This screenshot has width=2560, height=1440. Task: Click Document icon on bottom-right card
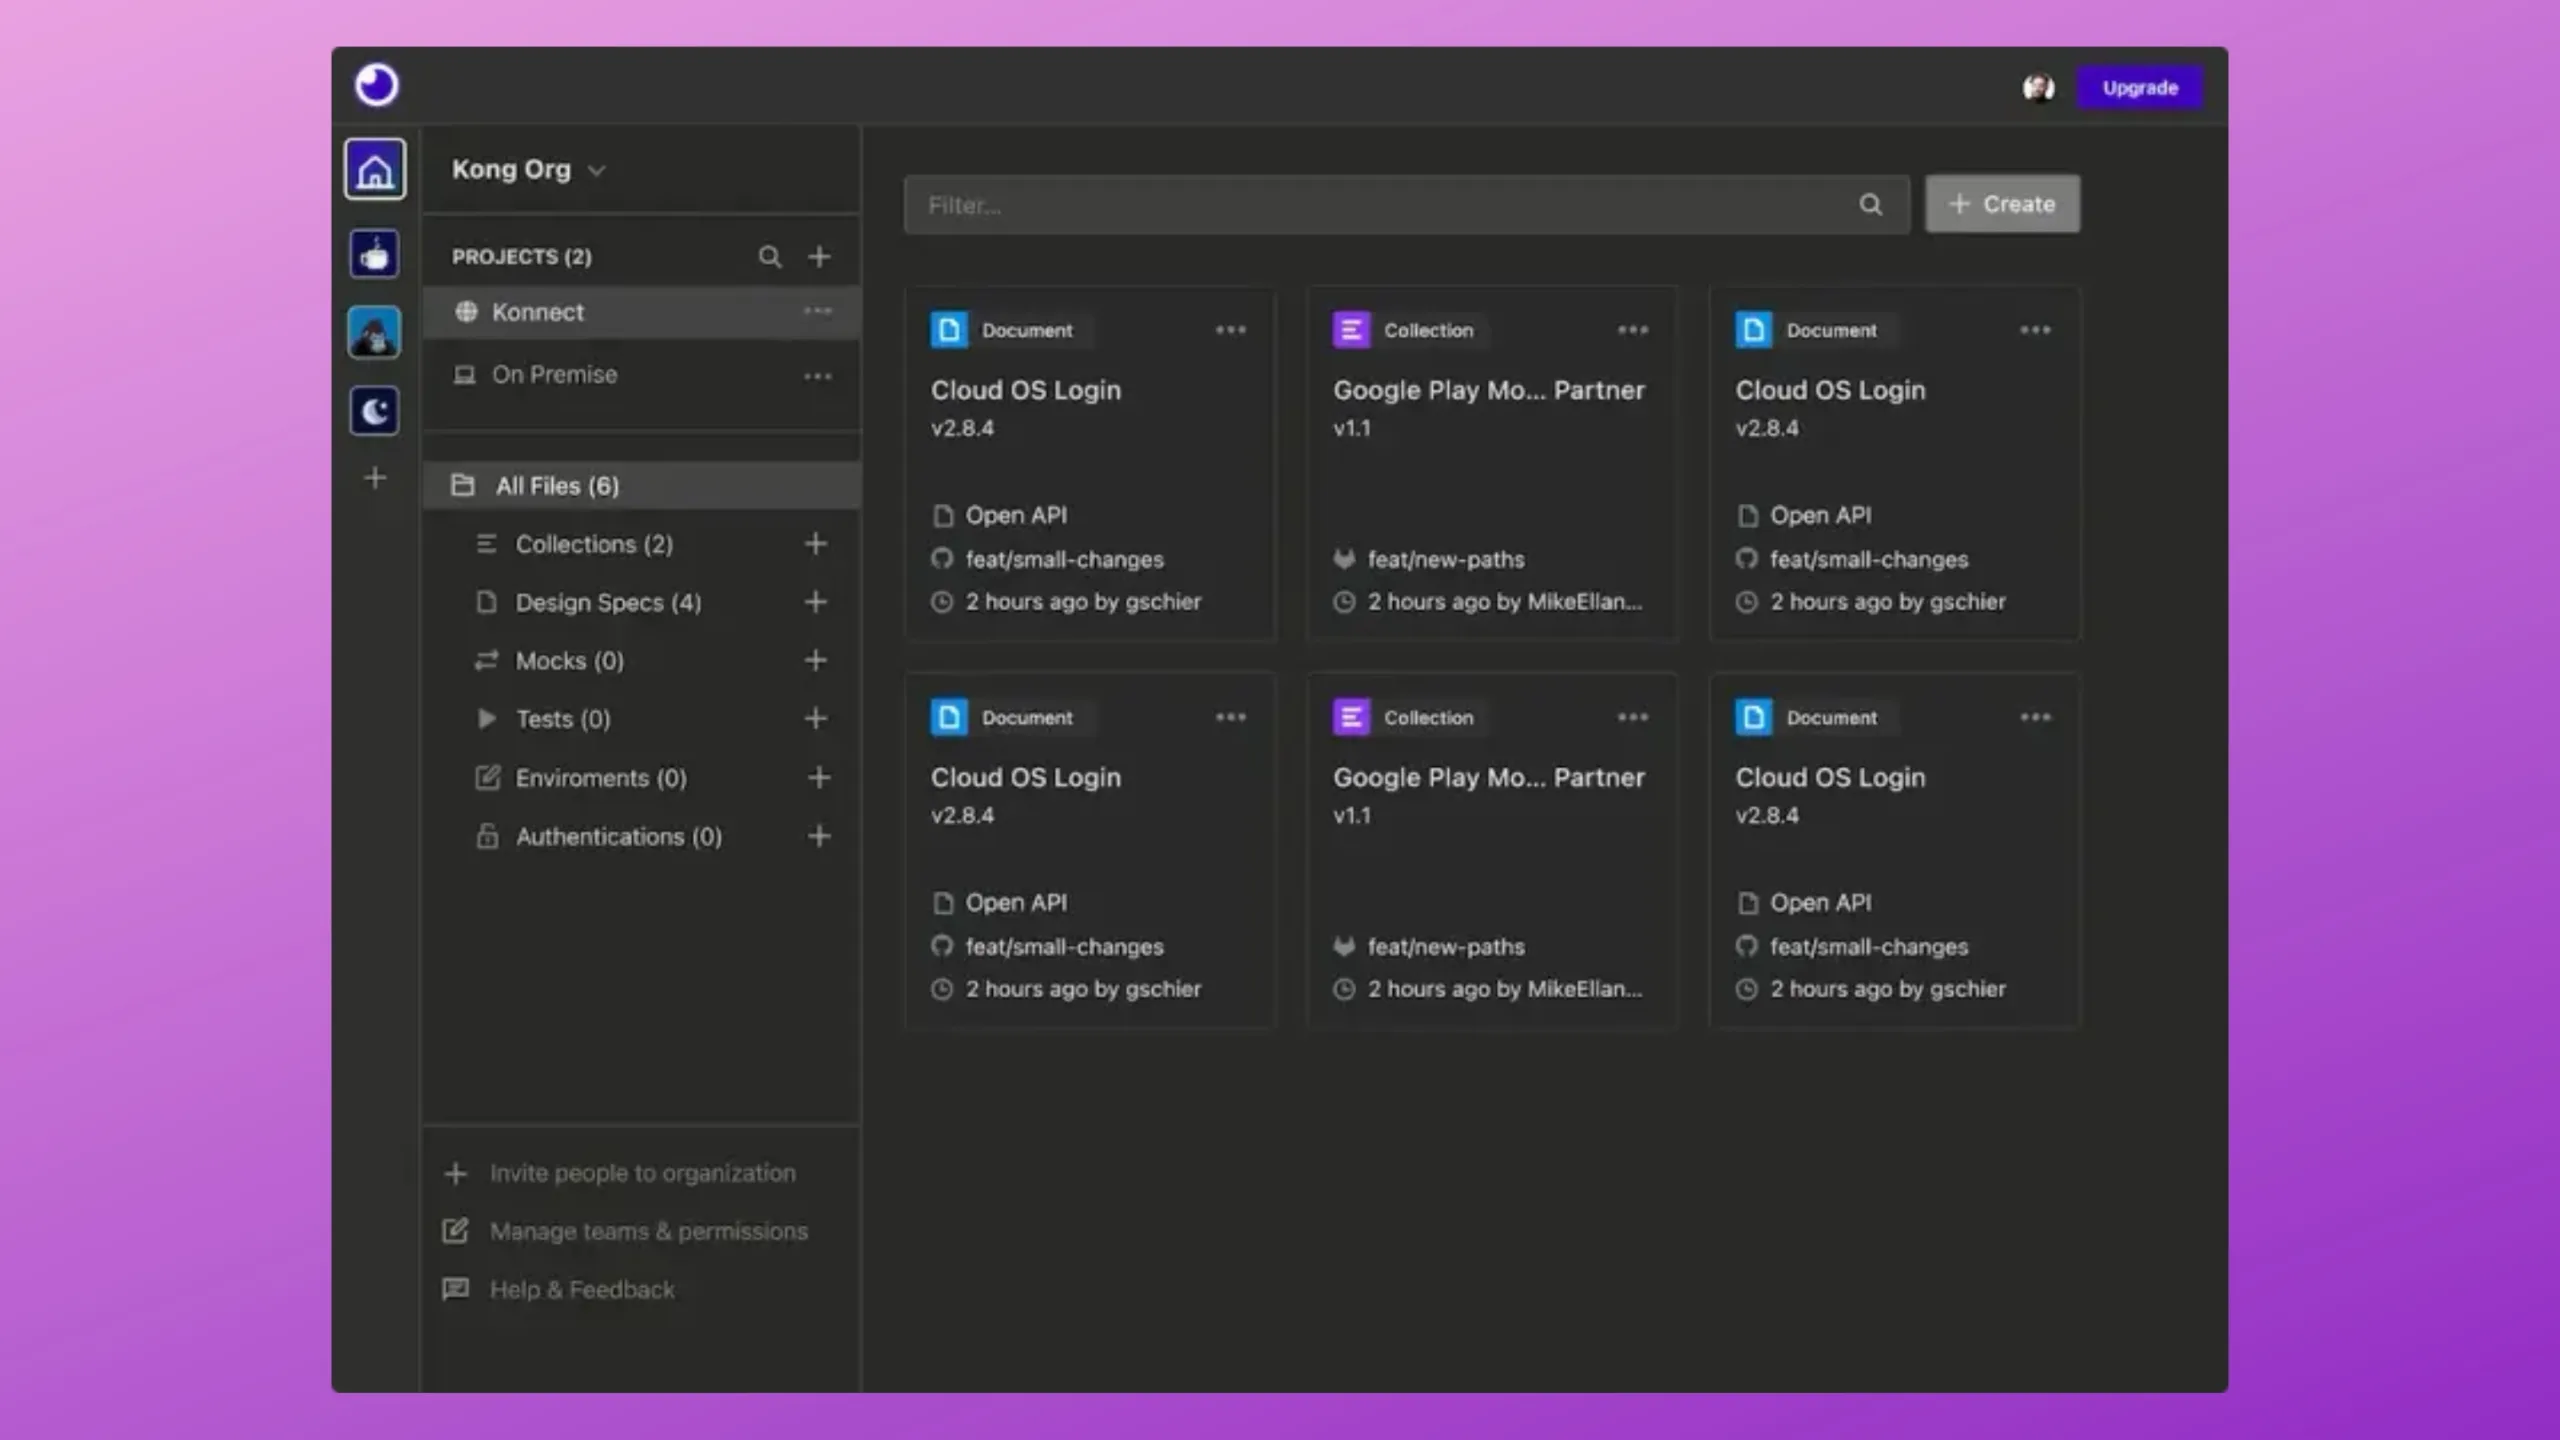coord(1754,717)
